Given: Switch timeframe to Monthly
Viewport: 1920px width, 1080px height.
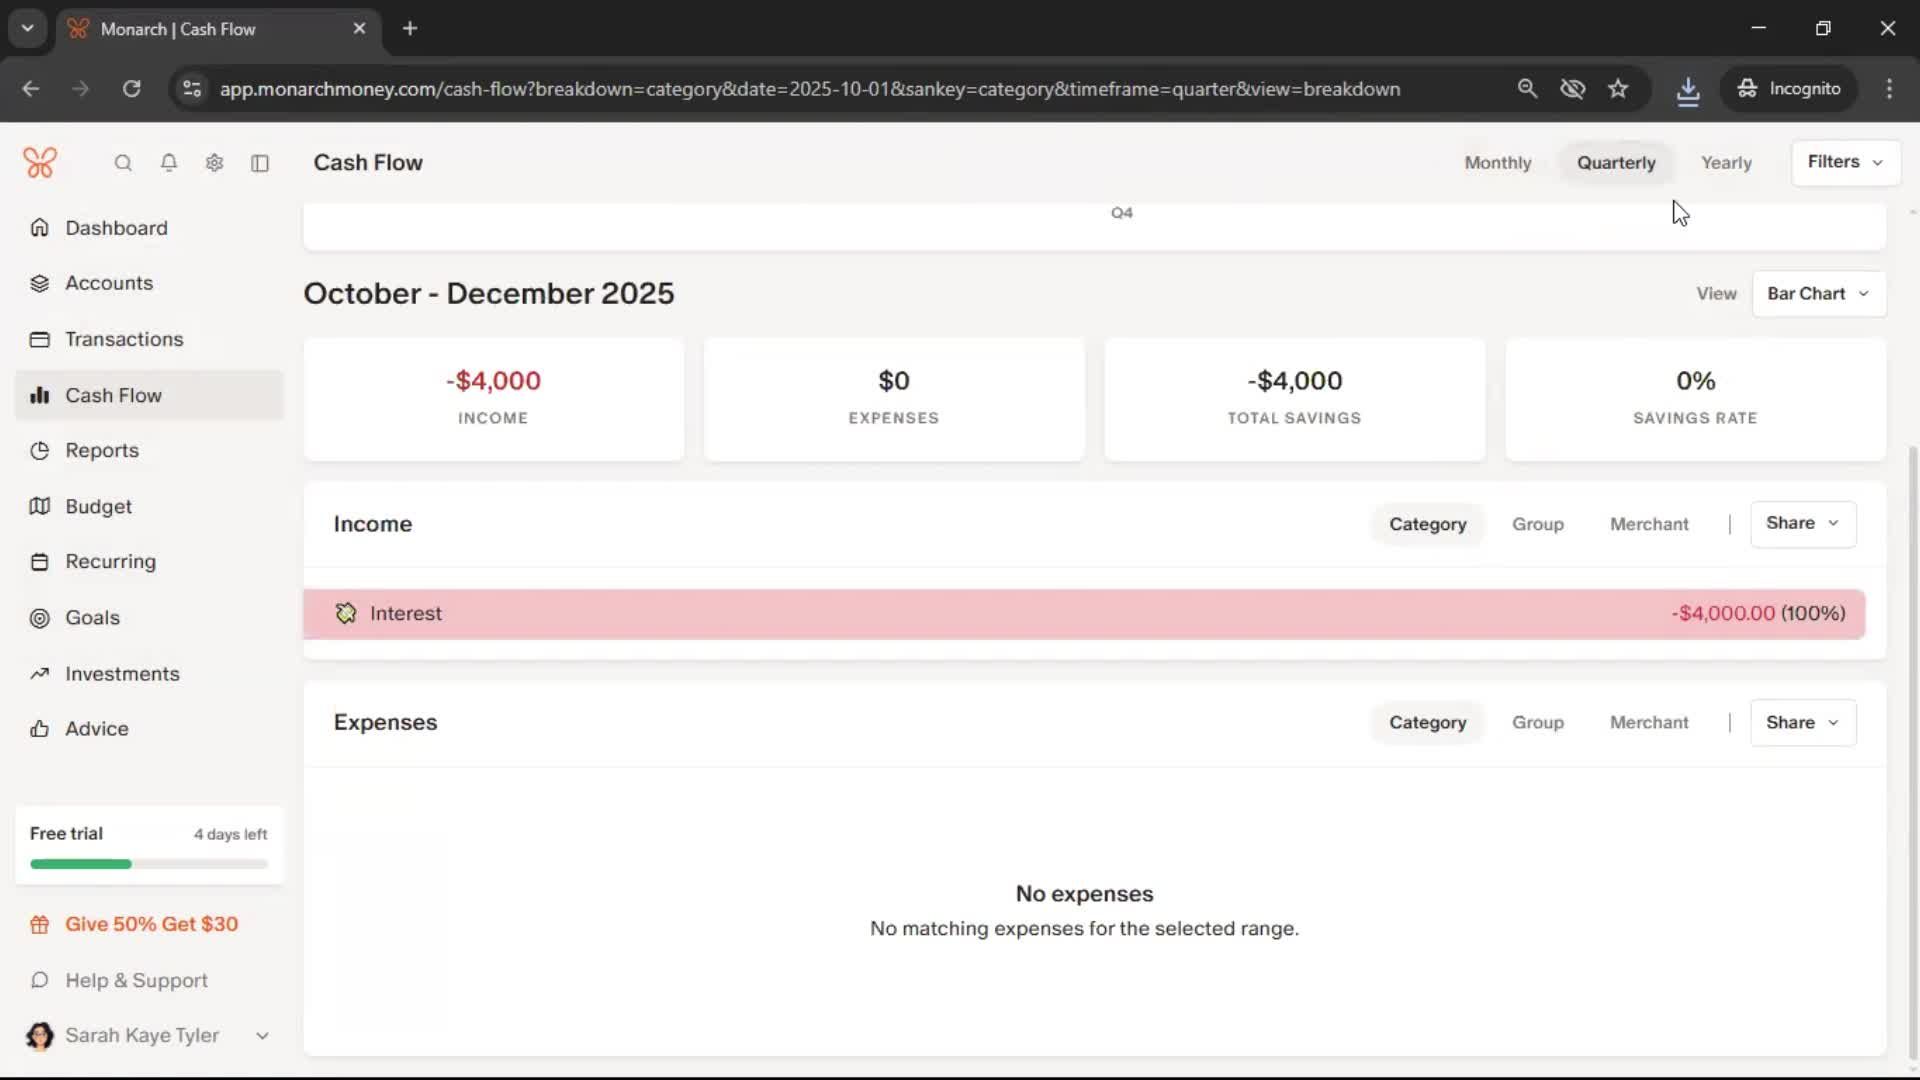Looking at the screenshot, I should point(1497,163).
